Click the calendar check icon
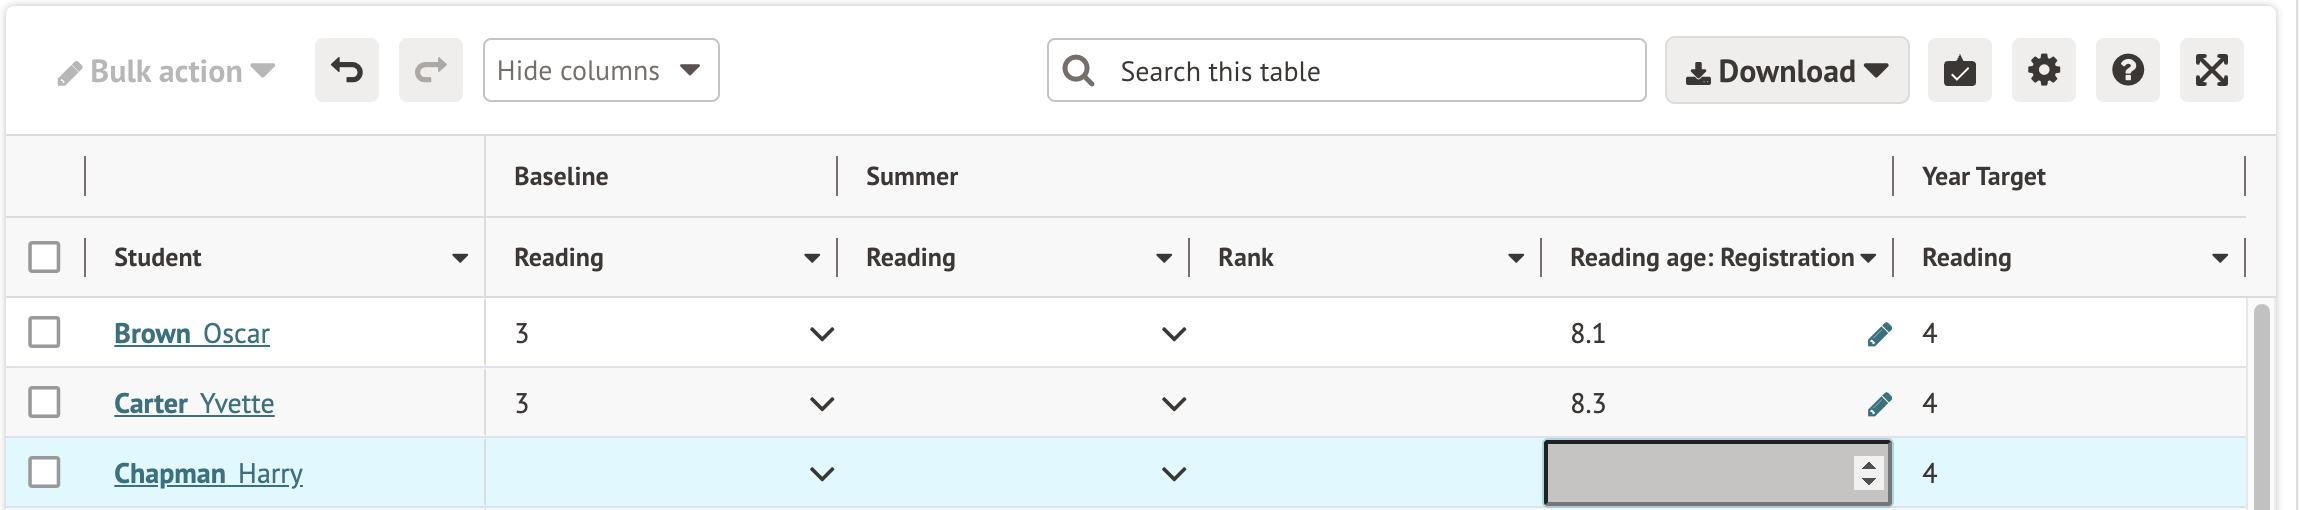 [x=1959, y=71]
